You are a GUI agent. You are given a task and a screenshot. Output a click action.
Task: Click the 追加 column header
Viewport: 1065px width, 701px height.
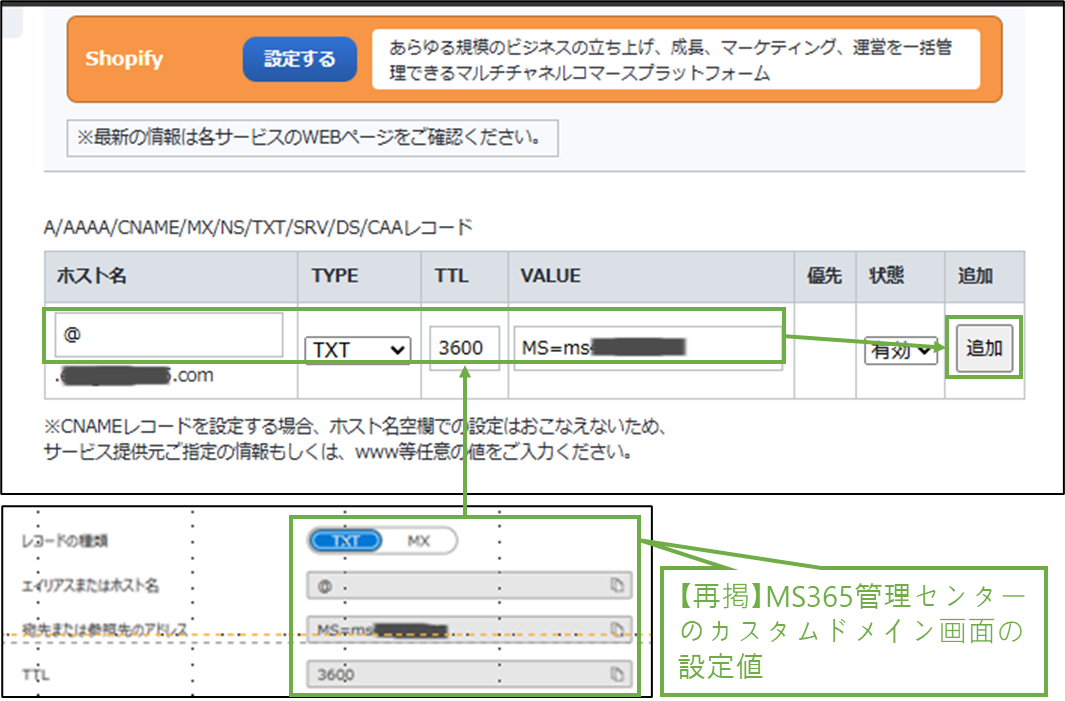click(975, 275)
